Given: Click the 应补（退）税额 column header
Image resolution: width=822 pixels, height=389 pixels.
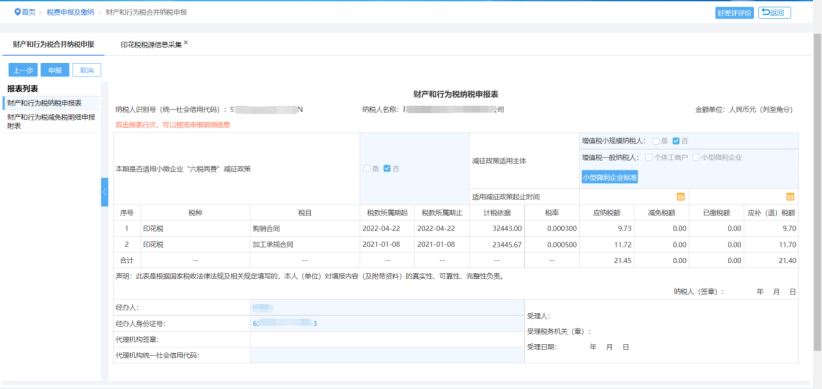Looking at the screenshot, I should [x=771, y=213].
